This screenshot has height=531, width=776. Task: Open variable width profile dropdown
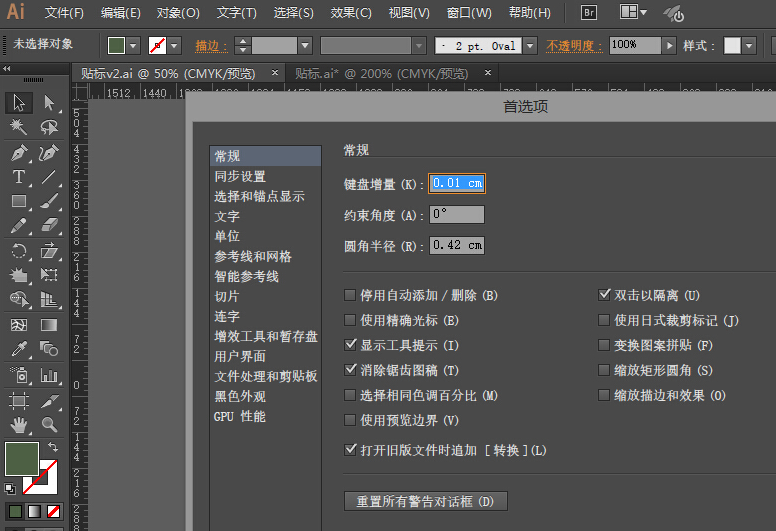[419, 46]
